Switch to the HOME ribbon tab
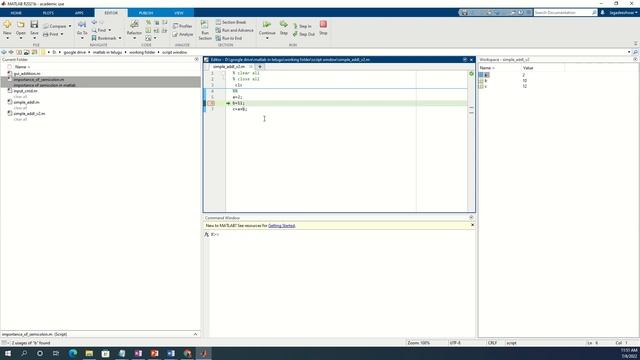640x360 pixels. [16, 13]
